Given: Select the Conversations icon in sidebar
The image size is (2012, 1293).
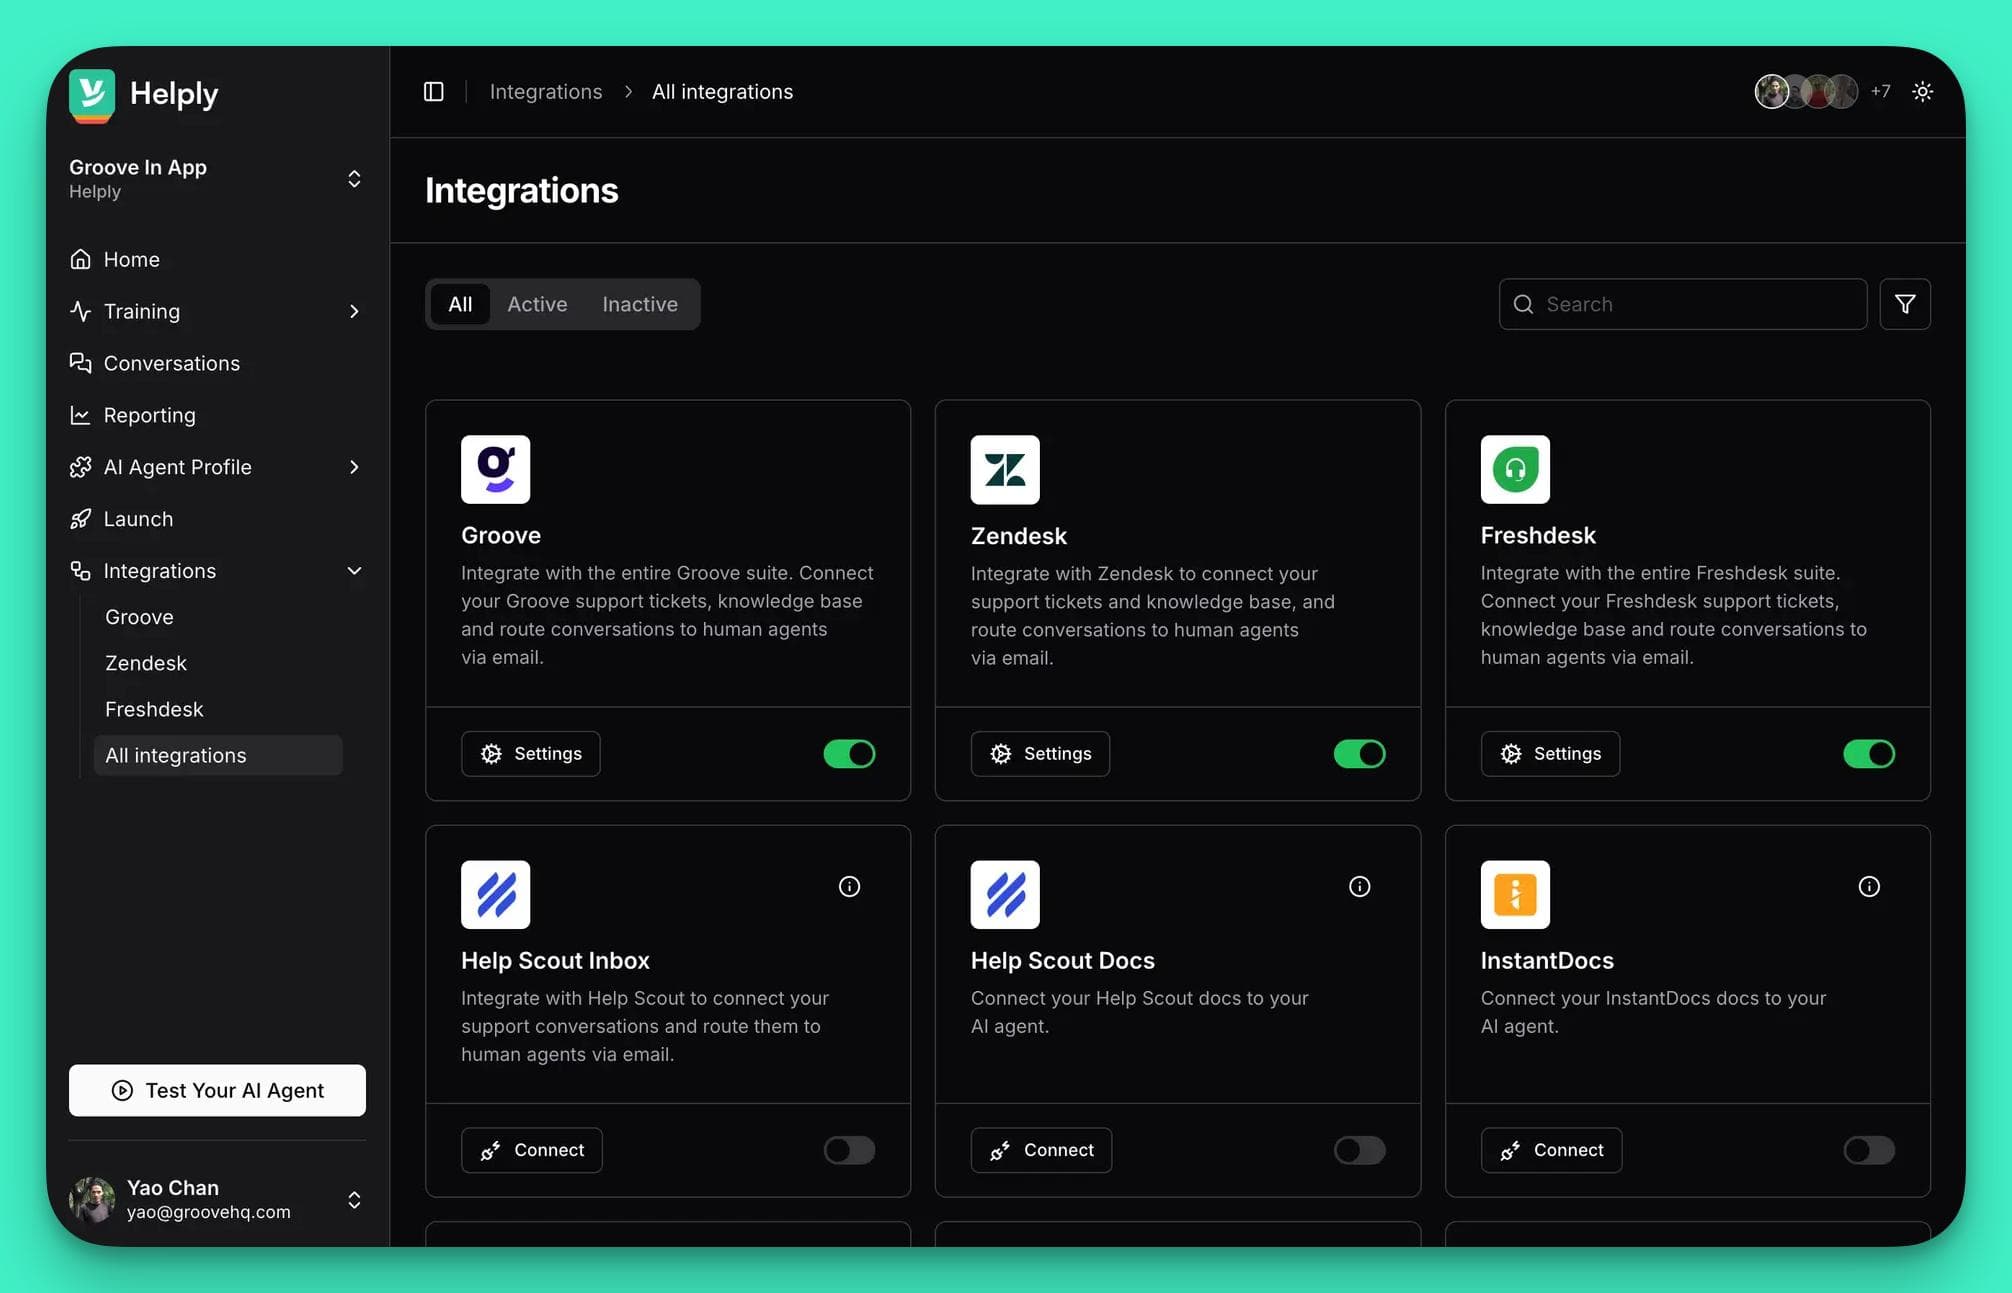Looking at the screenshot, I should [81, 363].
